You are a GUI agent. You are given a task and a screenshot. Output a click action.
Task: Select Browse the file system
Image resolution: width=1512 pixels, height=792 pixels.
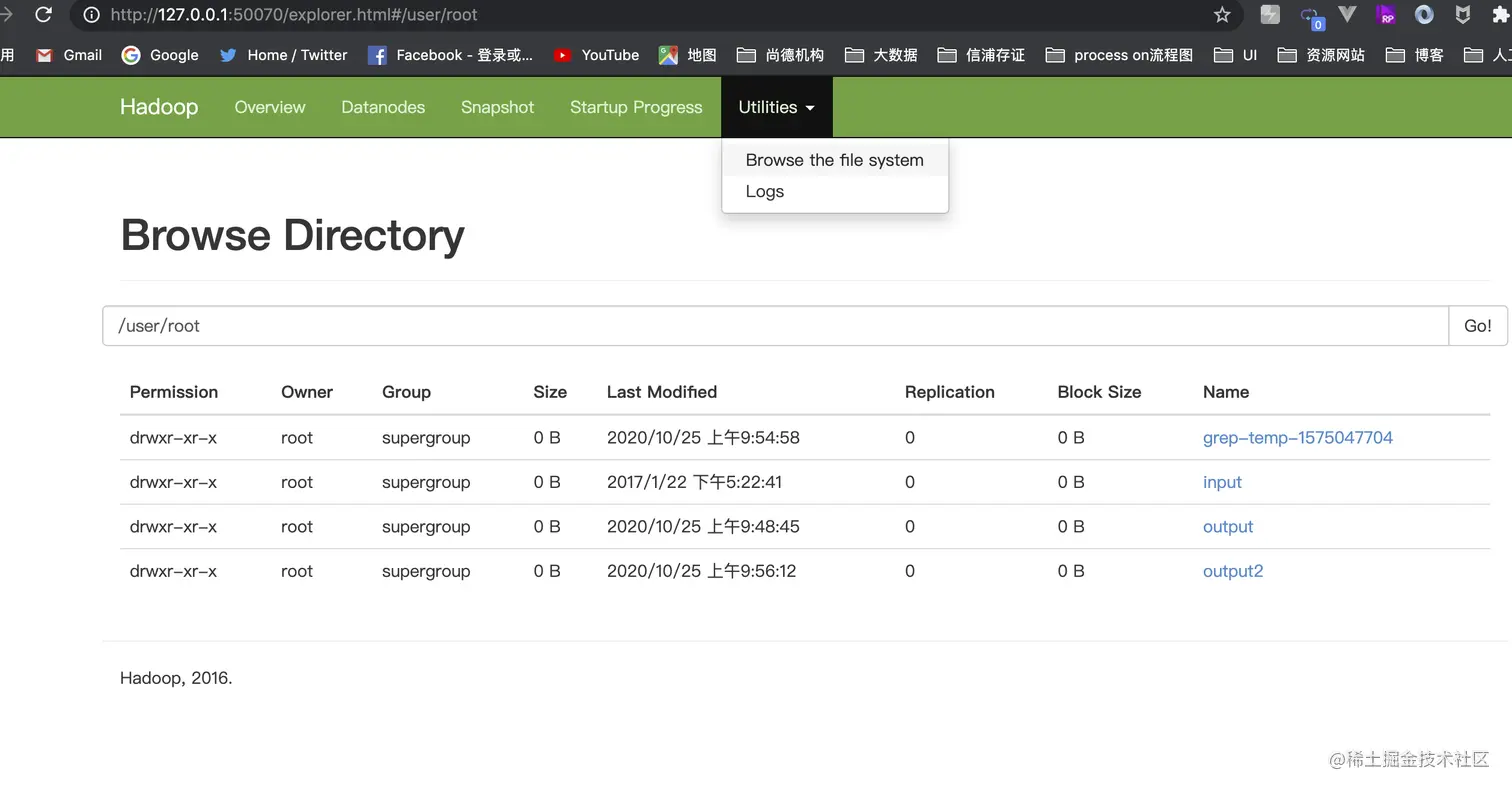coord(835,160)
